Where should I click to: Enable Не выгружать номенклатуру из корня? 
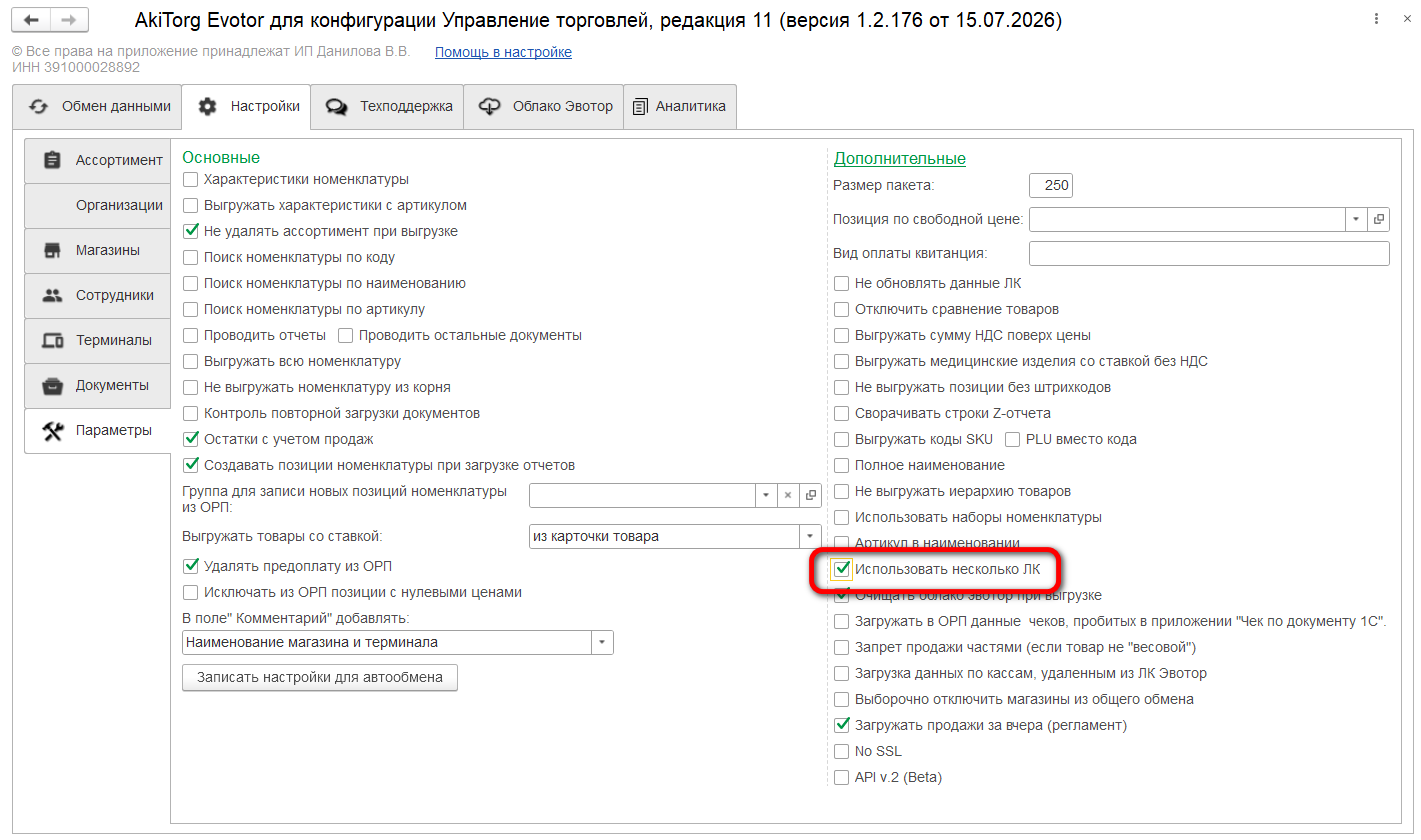pyautogui.click(x=191, y=388)
